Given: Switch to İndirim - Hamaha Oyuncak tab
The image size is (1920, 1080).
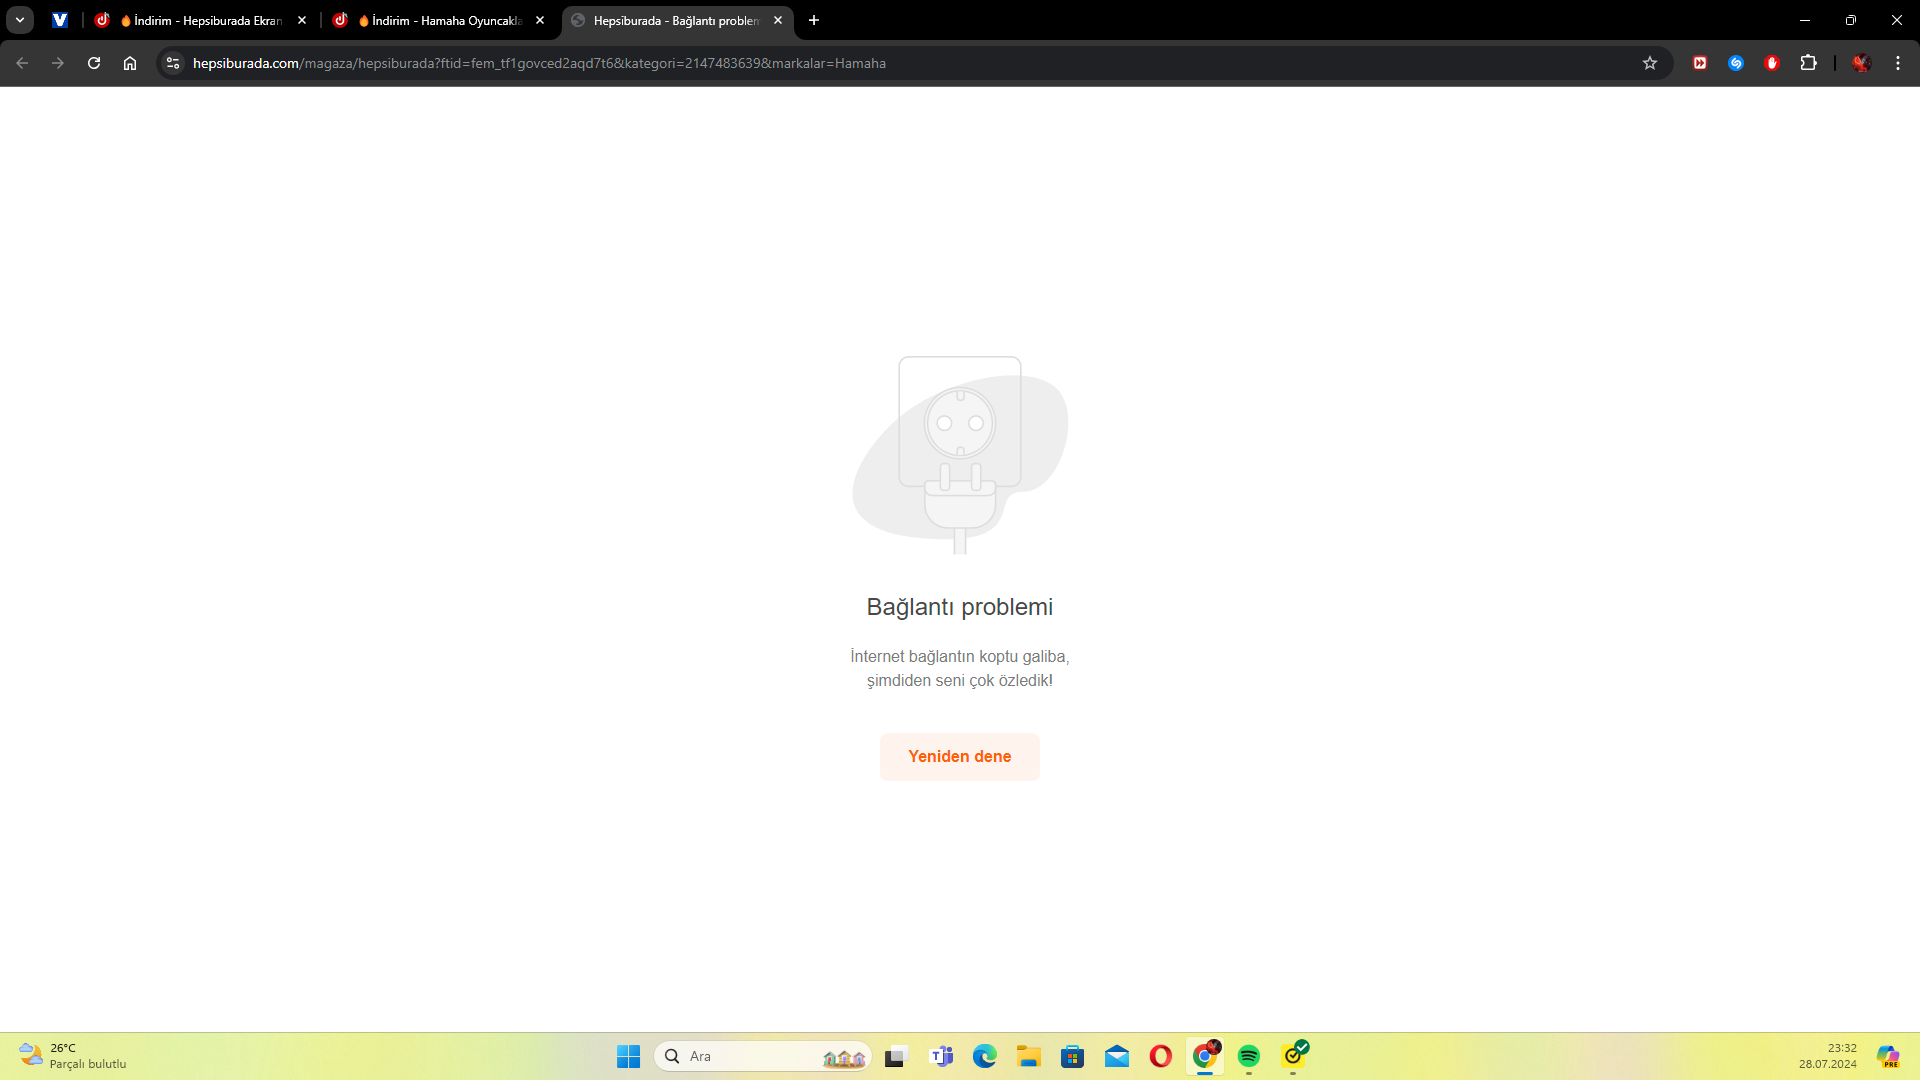Looking at the screenshot, I should (438, 20).
